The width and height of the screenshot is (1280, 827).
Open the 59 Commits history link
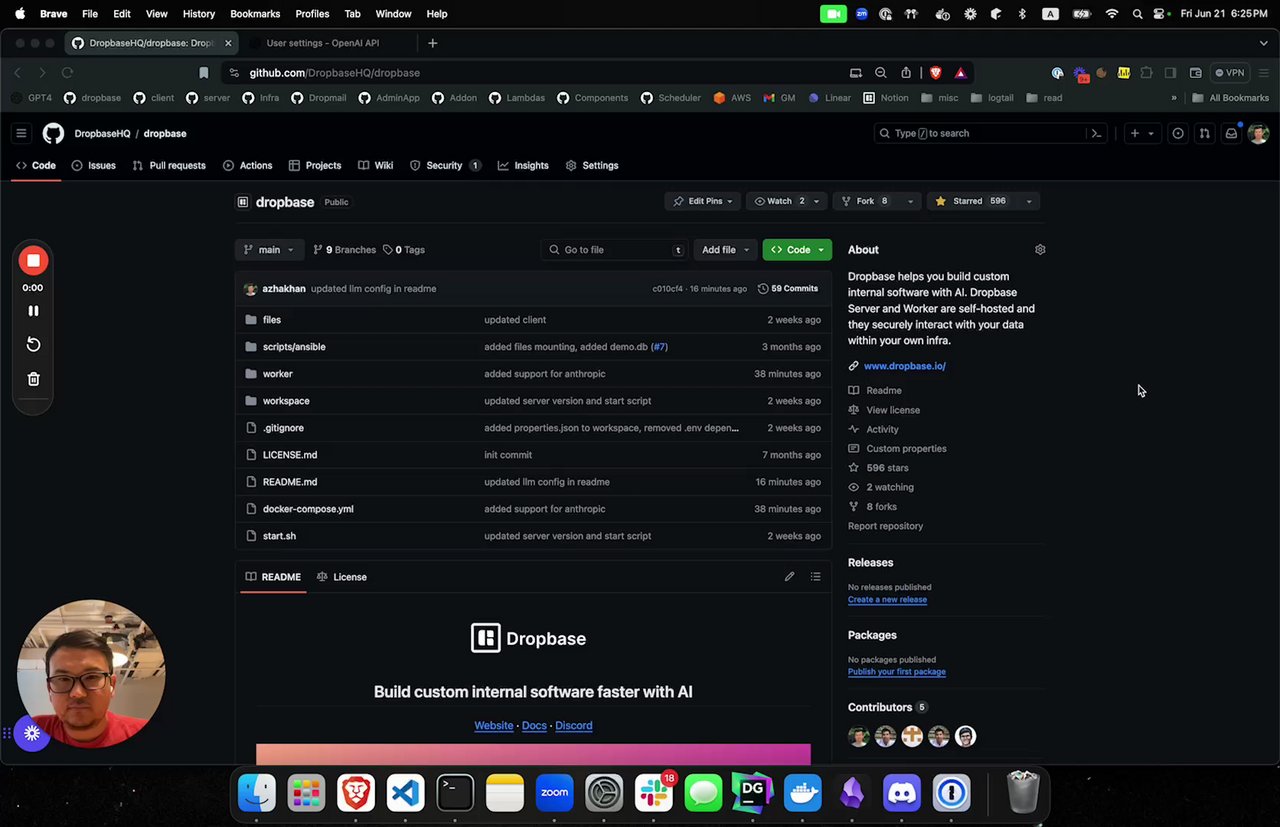[788, 289]
